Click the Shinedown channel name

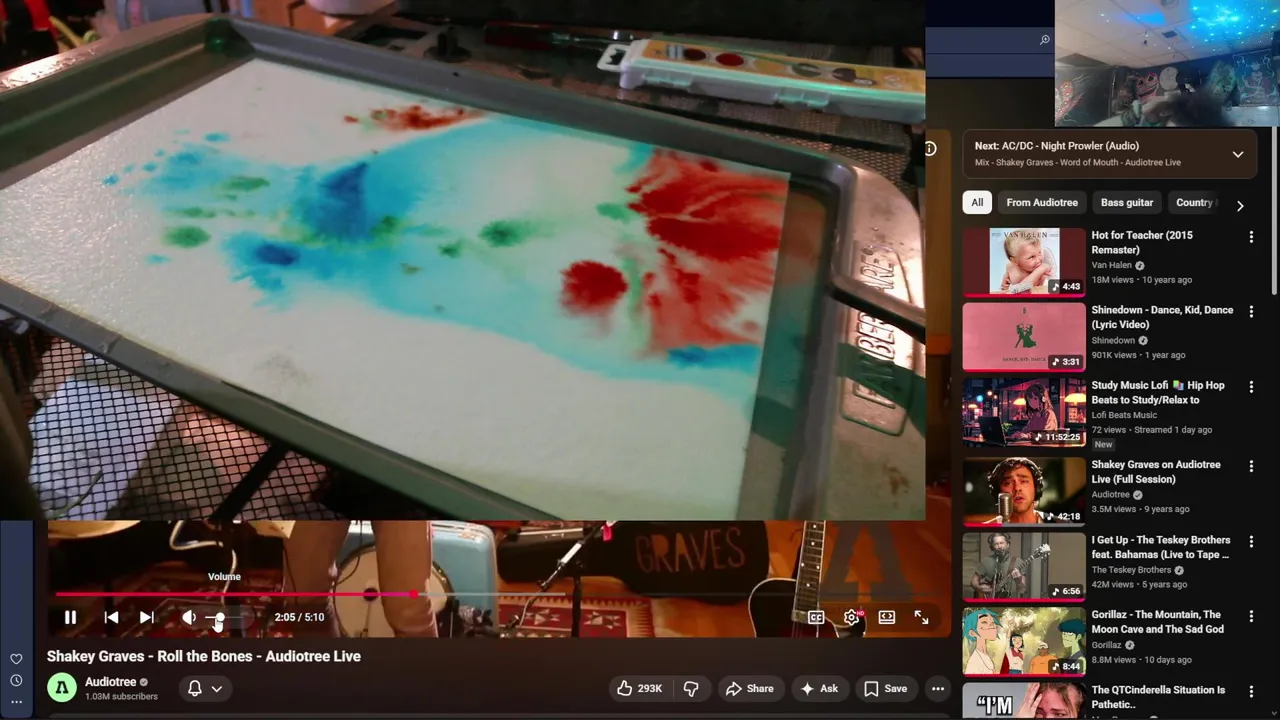coord(1113,340)
